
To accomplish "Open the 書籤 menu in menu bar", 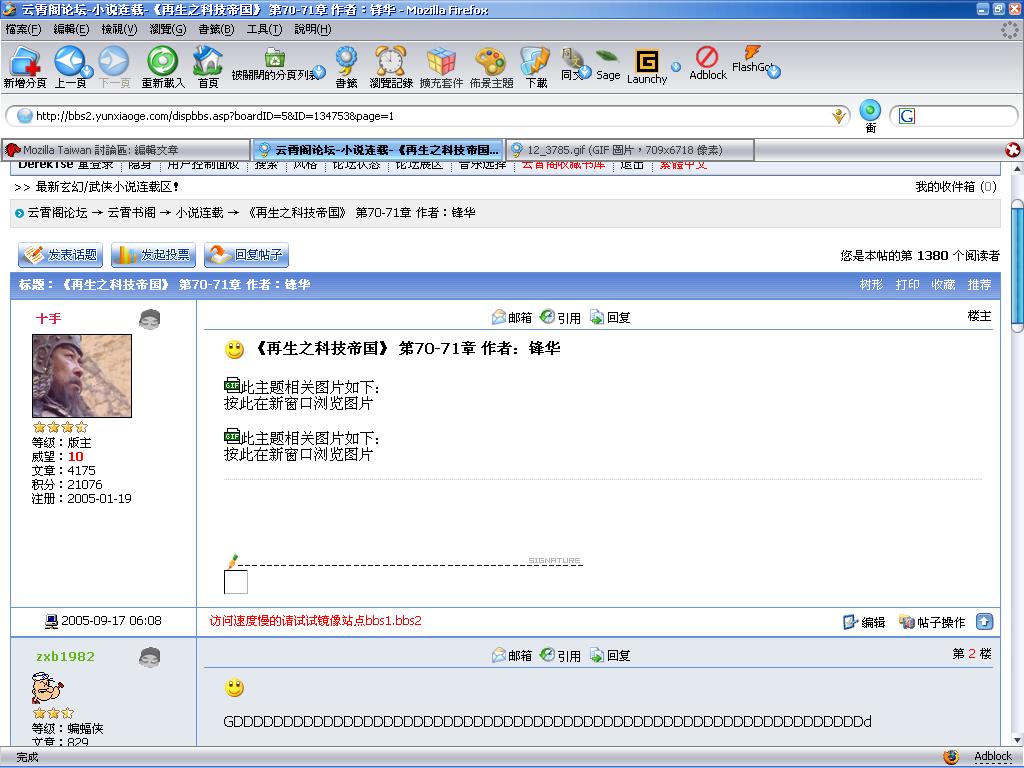I will (x=216, y=29).
